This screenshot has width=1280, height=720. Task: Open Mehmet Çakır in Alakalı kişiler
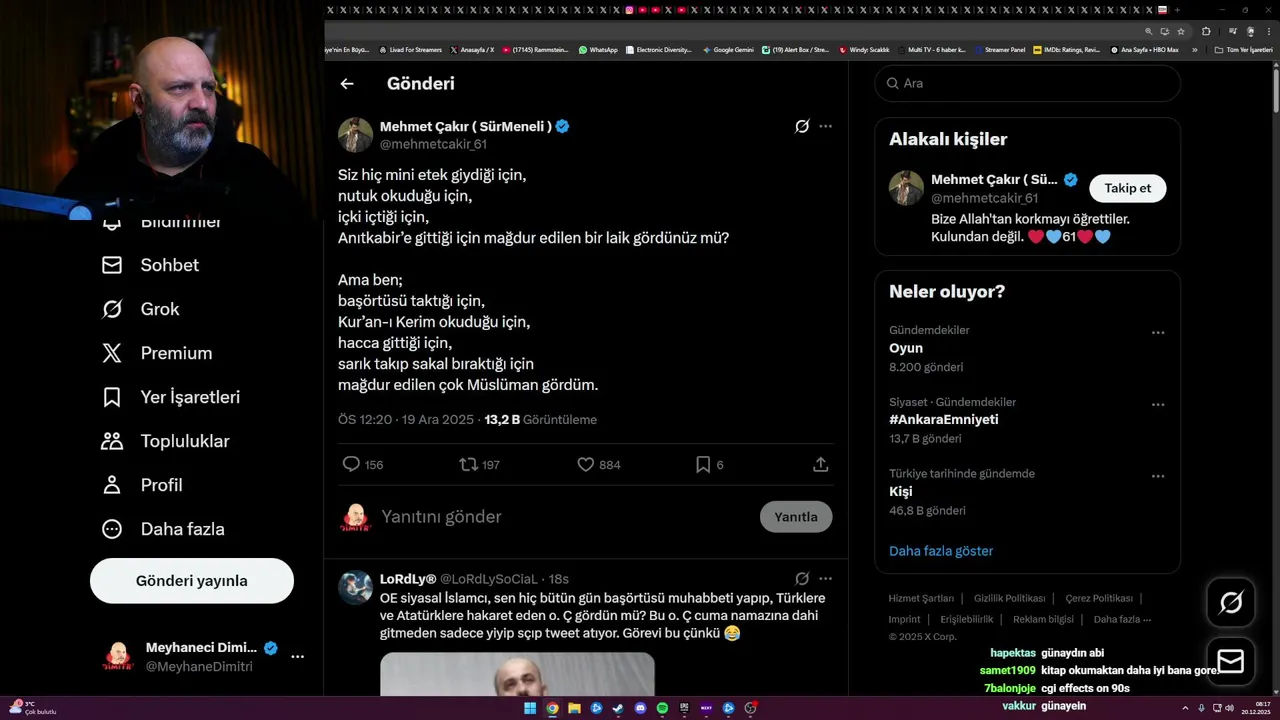(994, 180)
